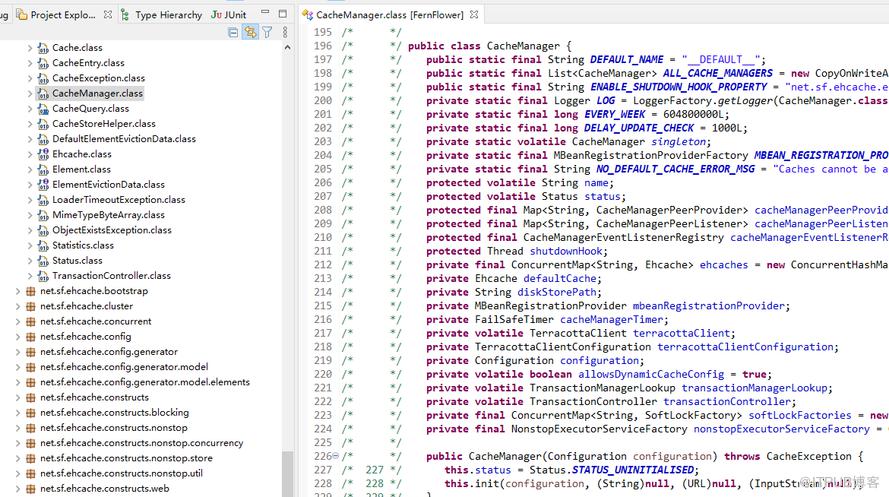Toggle folding at line 226 constructor

click(335, 456)
